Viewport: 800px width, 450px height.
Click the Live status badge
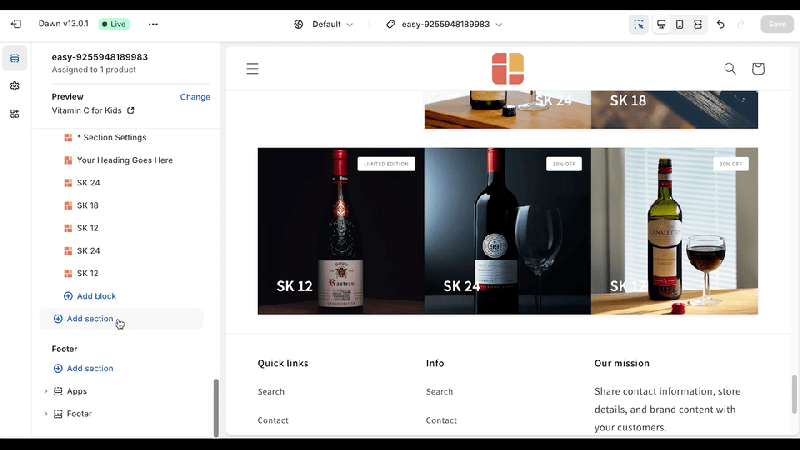pyautogui.click(x=114, y=24)
